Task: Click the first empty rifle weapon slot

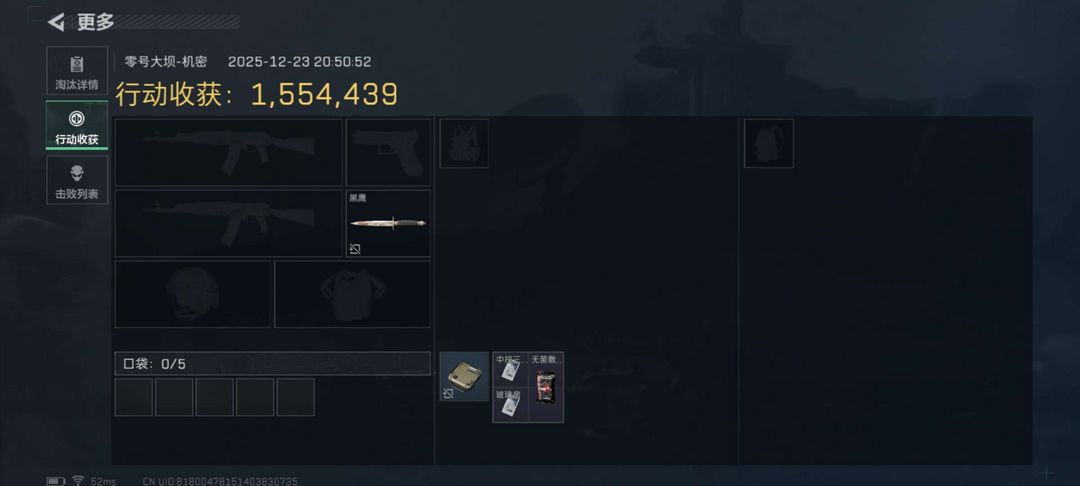Action: pos(229,152)
